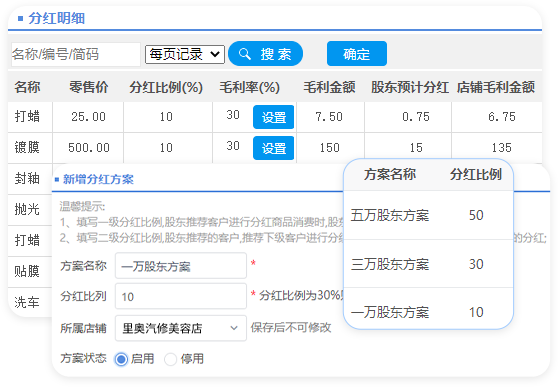Focus the 名称/编号/简码 search field

pos(76,54)
